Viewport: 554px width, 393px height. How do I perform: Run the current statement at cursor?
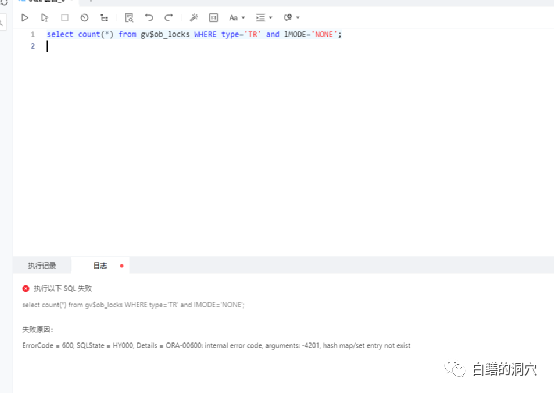pos(45,17)
